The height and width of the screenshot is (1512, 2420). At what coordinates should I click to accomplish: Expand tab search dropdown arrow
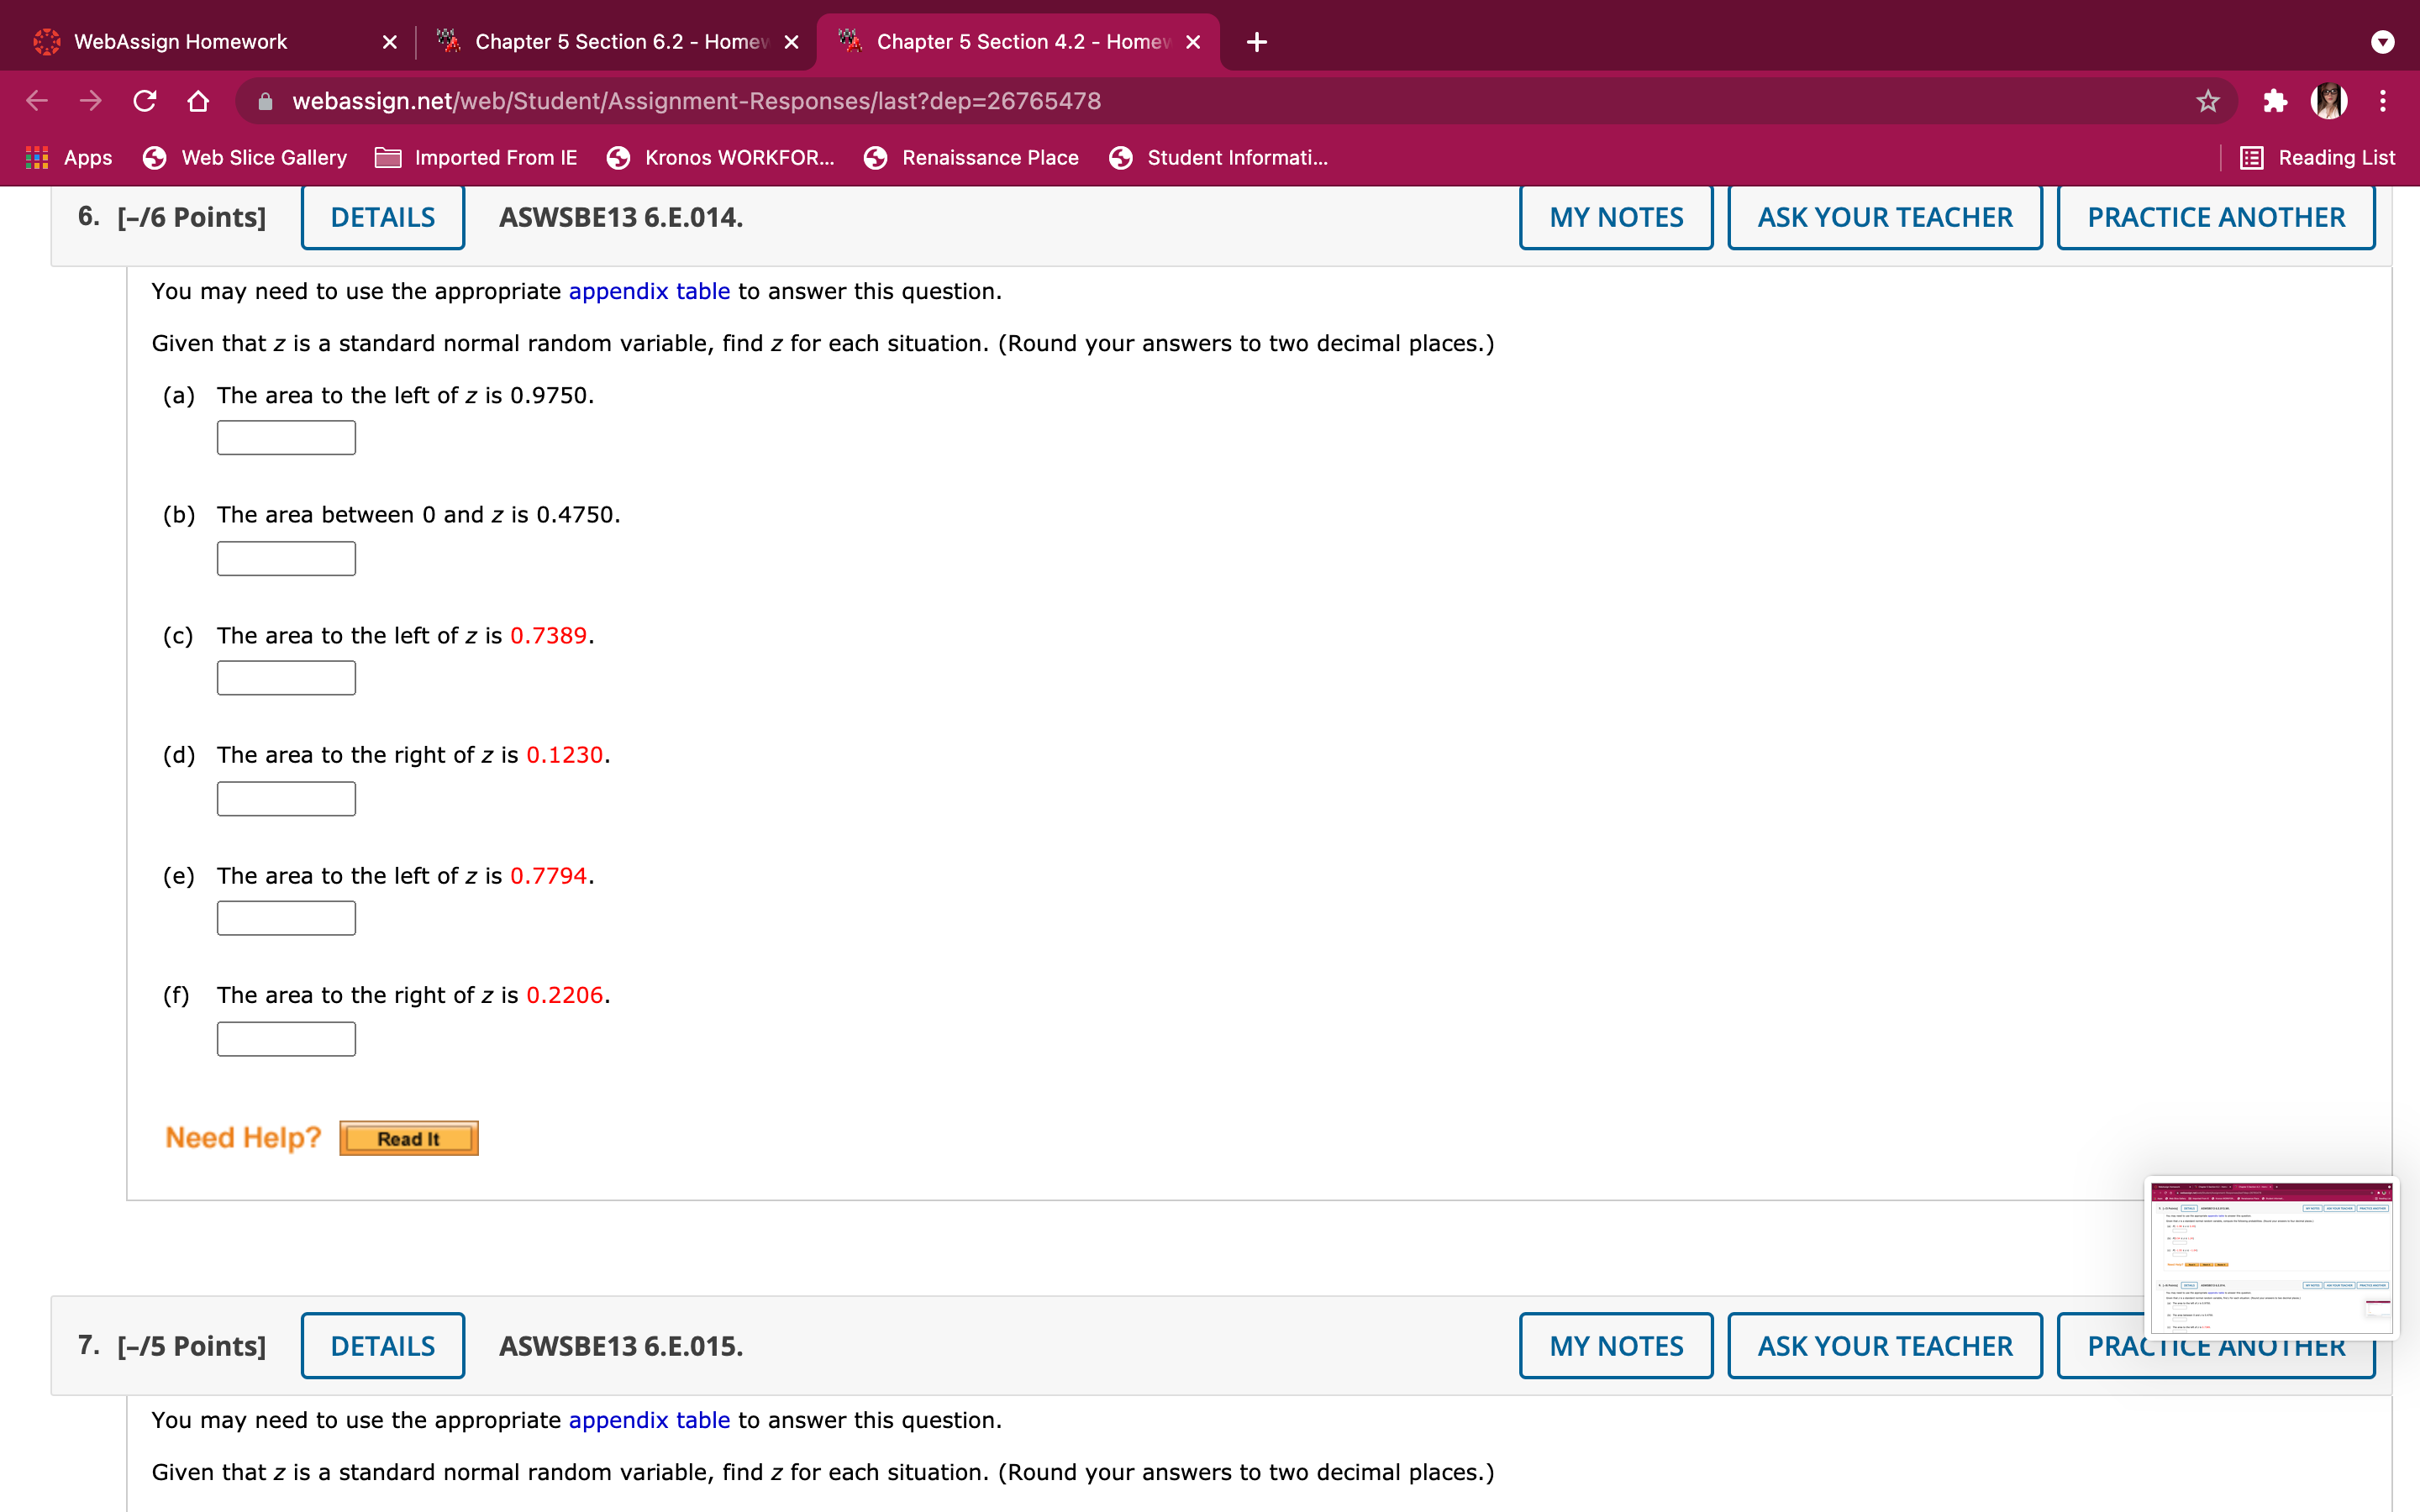2382,42
